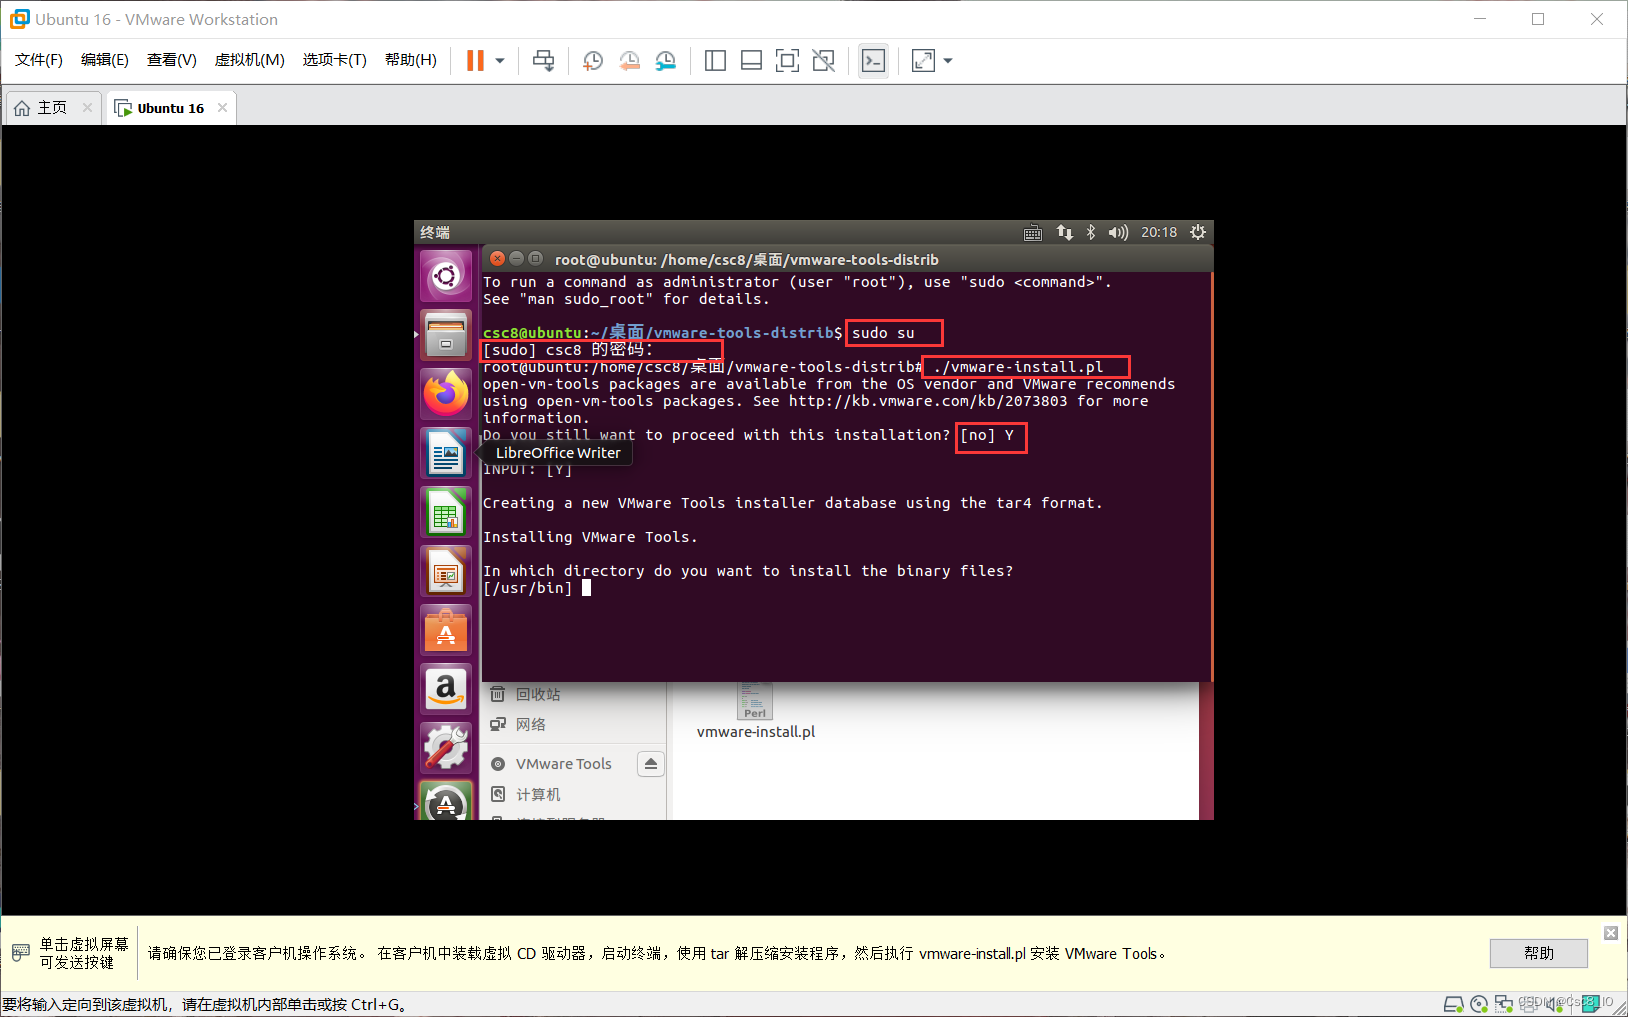The height and width of the screenshot is (1017, 1628).
Task: Click the CD/DVD drive status icon
Action: click(1479, 1004)
